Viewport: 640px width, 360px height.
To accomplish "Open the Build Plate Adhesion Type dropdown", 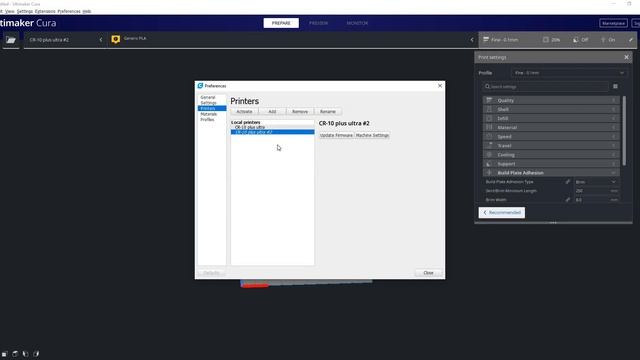I will click(x=596, y=182).
